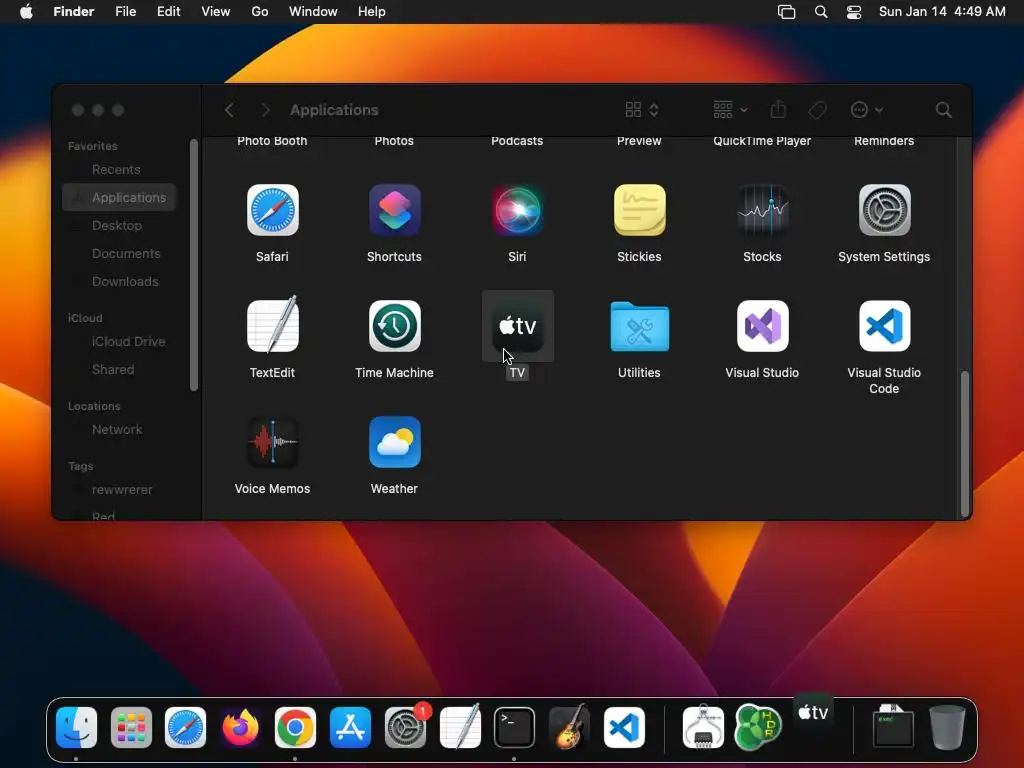Viewport: 1024px width, 768px height.
Task: Open the Help menu
Action: point(372,12)
